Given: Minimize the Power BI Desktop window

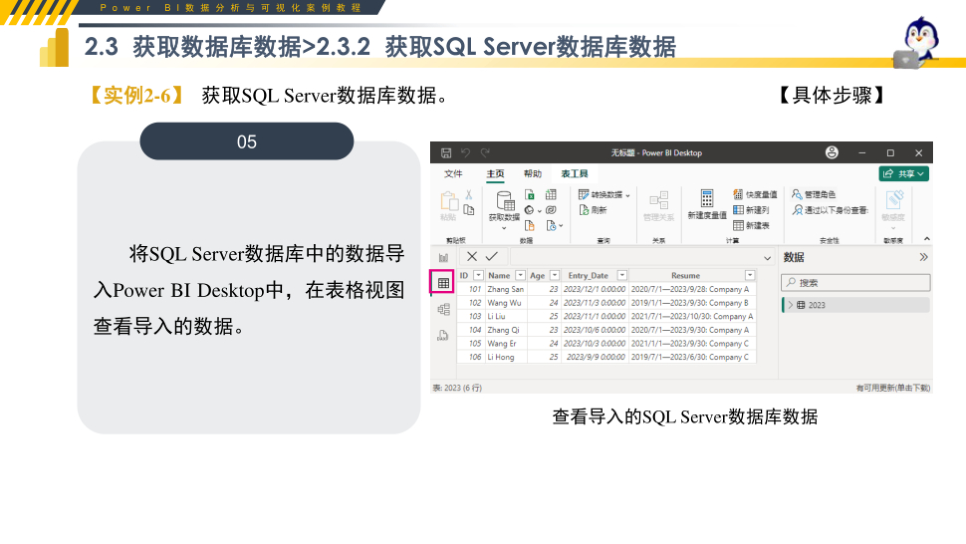Looking at the screenshot, I should [x=862, y=153].
